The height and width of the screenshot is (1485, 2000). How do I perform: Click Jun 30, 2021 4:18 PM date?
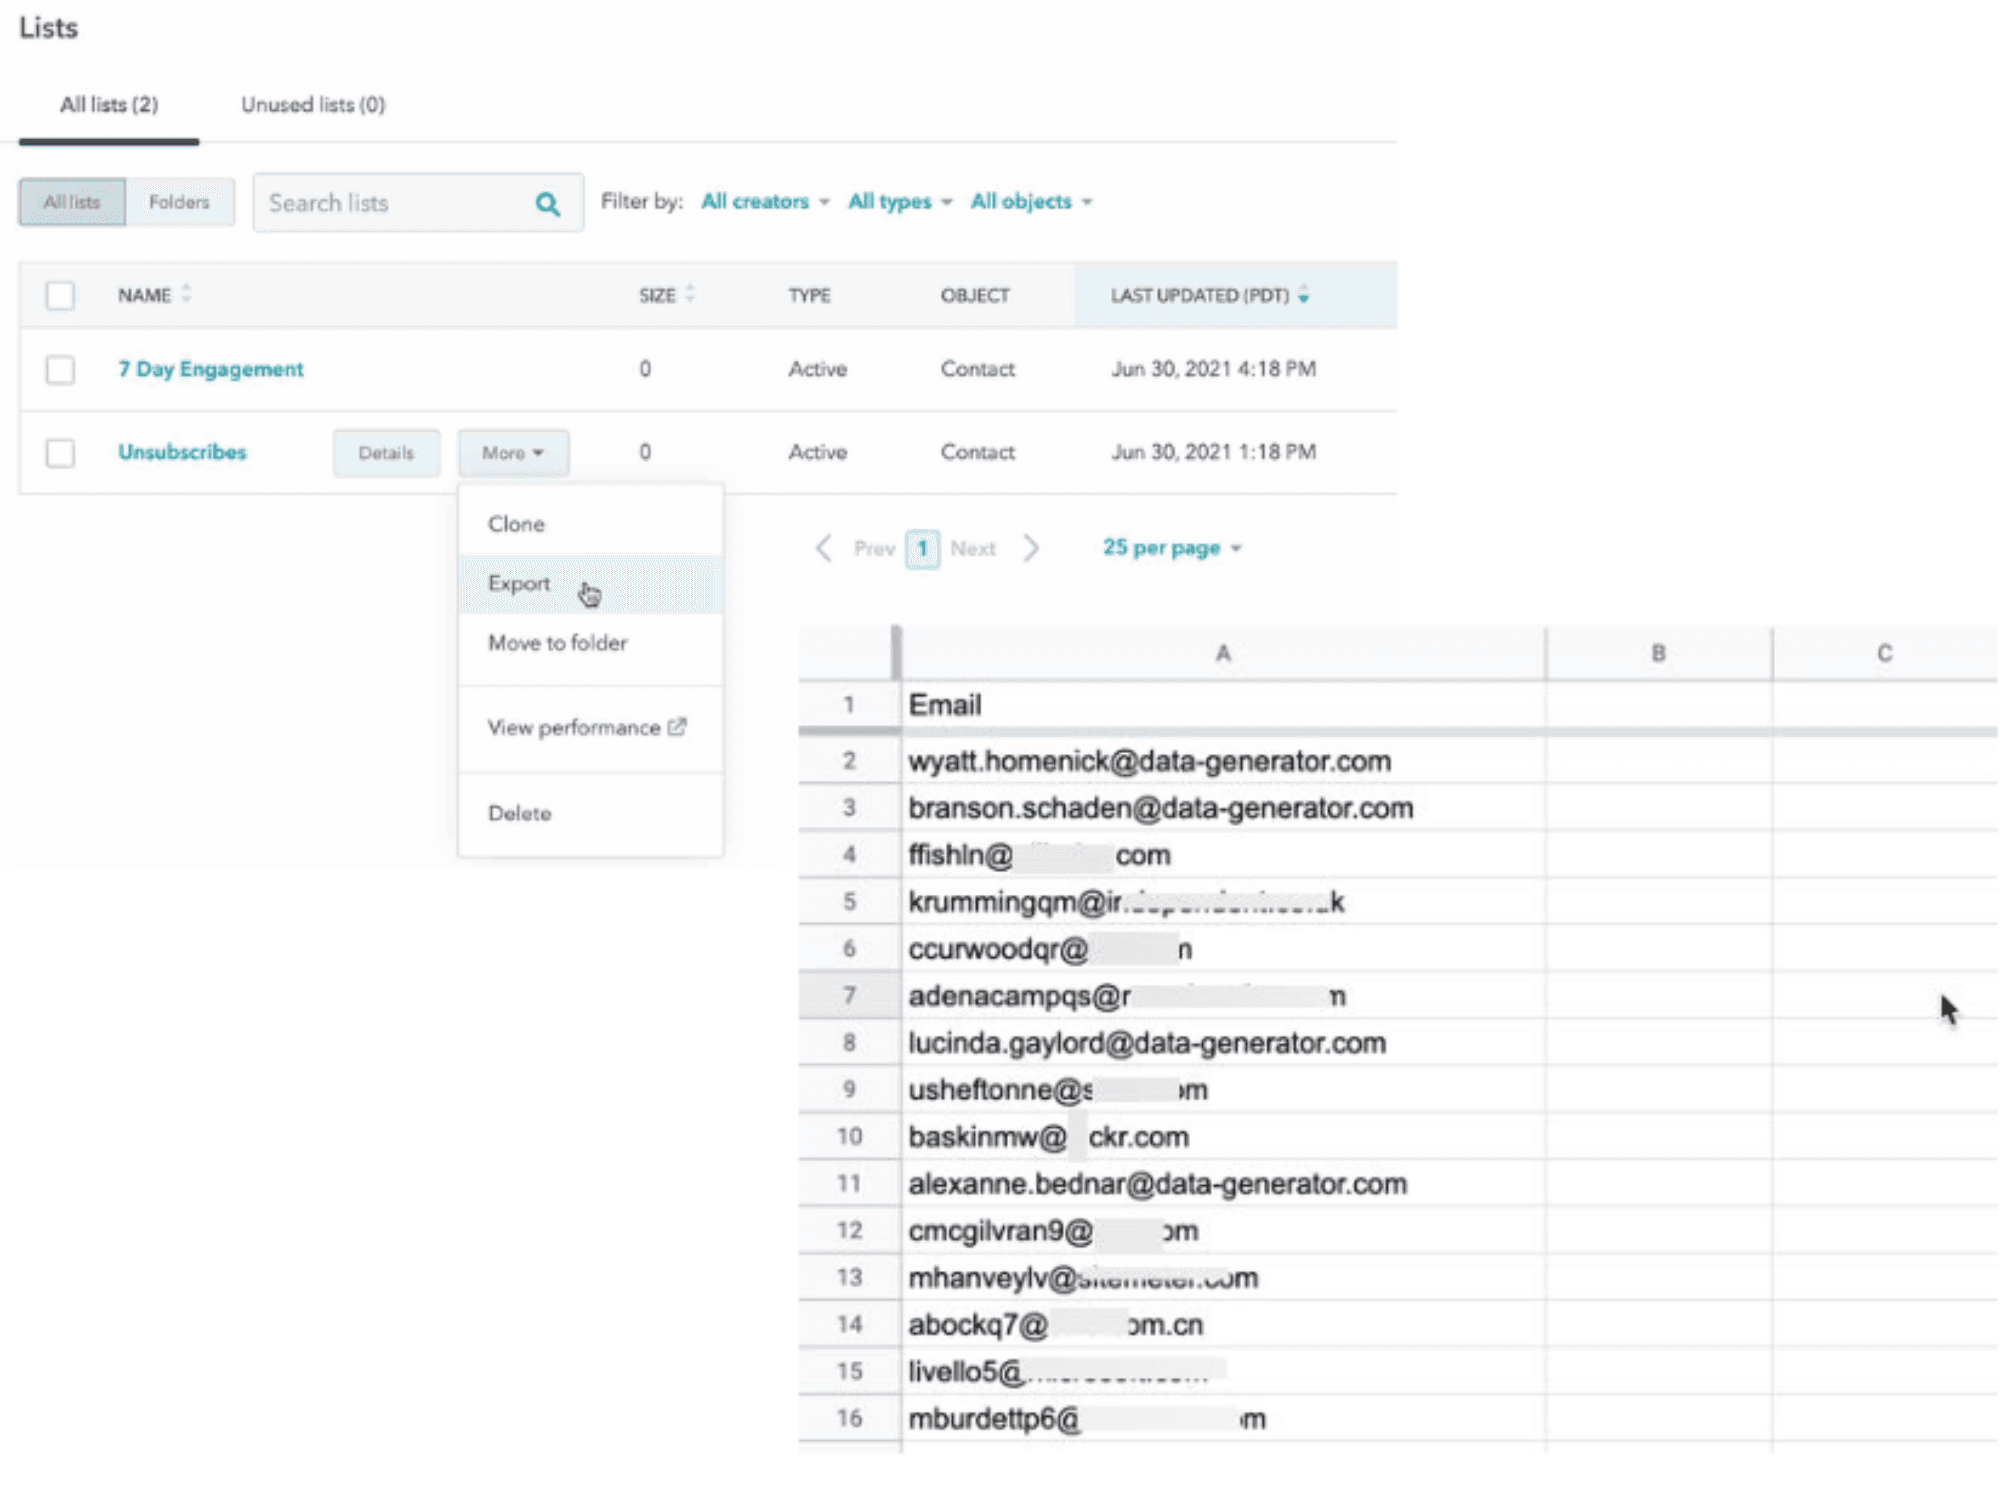coord(1213,369)
